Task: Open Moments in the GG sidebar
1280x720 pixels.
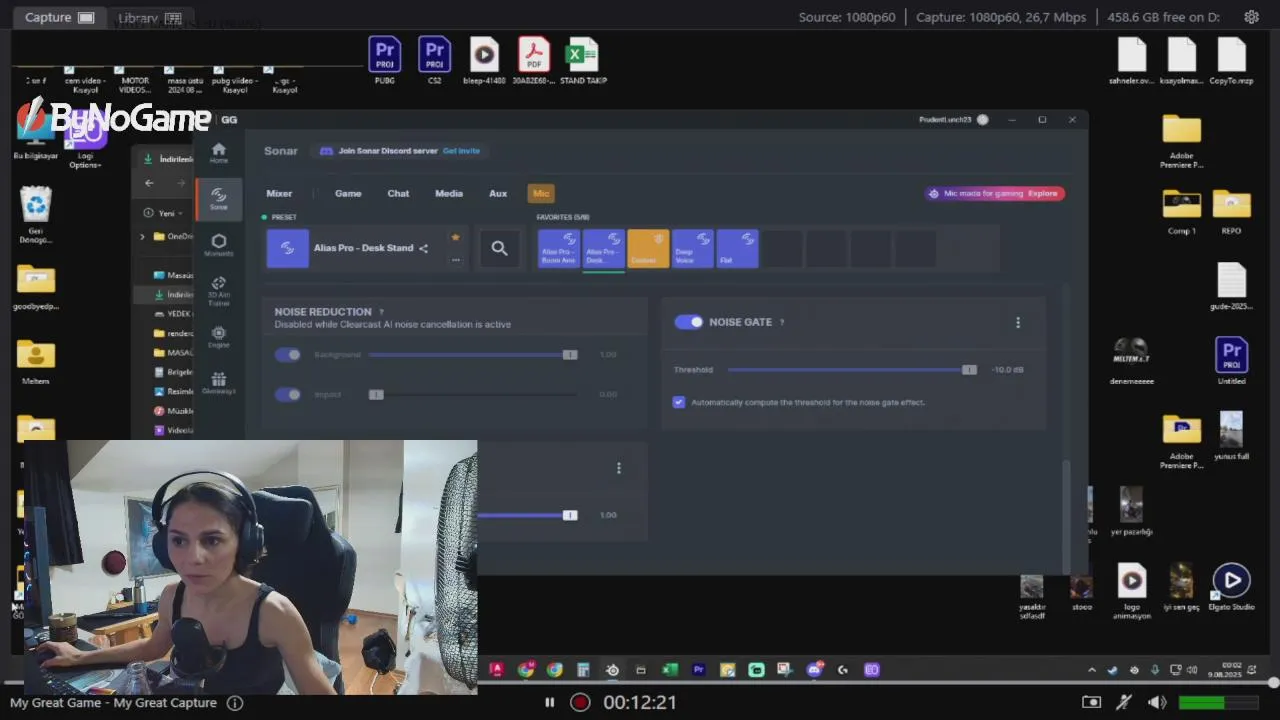Action: [219, 245]
